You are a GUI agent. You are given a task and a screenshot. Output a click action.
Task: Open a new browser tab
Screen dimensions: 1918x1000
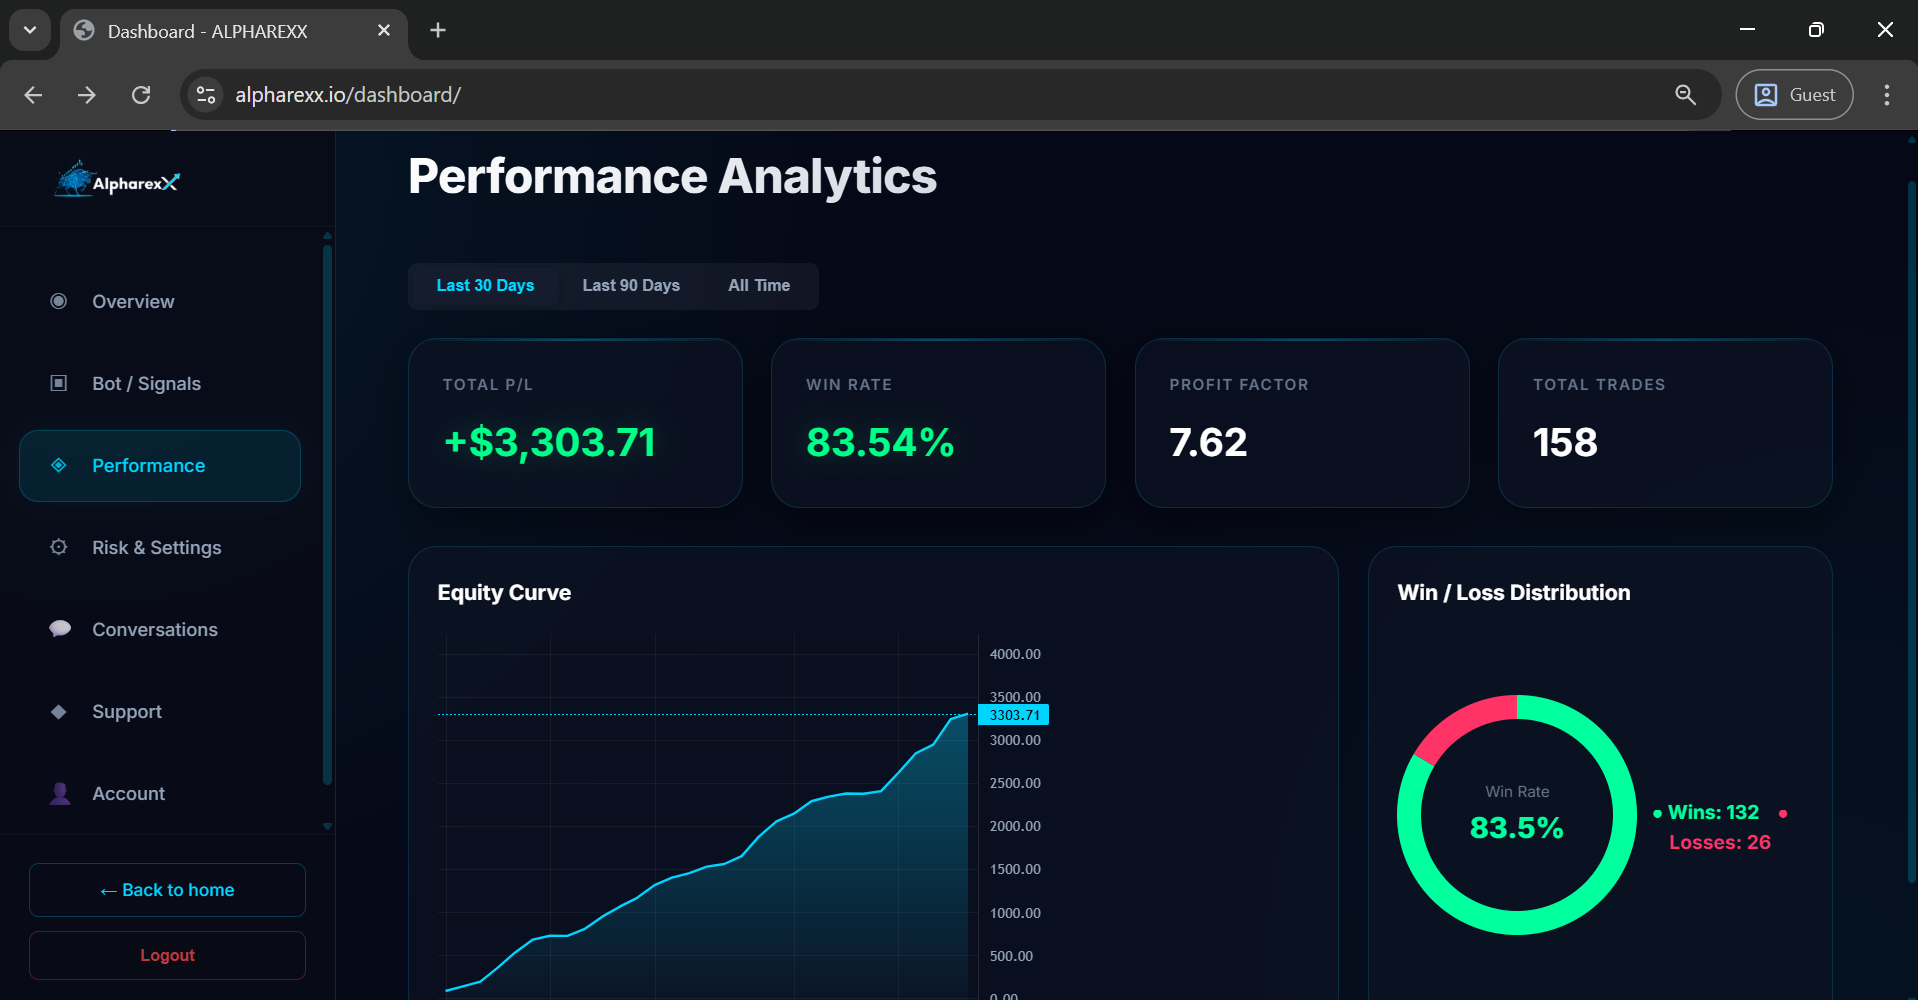coord(438,31)
